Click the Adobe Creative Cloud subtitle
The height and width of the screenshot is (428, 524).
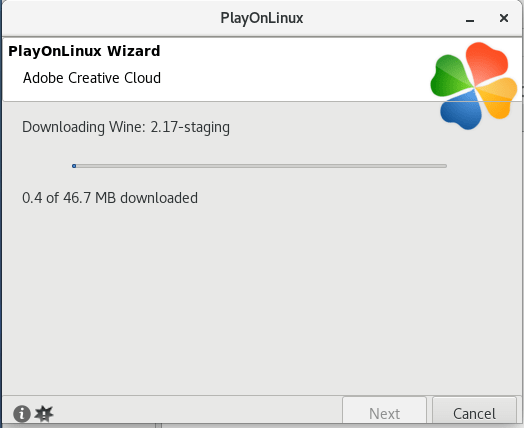pos(92,78)
